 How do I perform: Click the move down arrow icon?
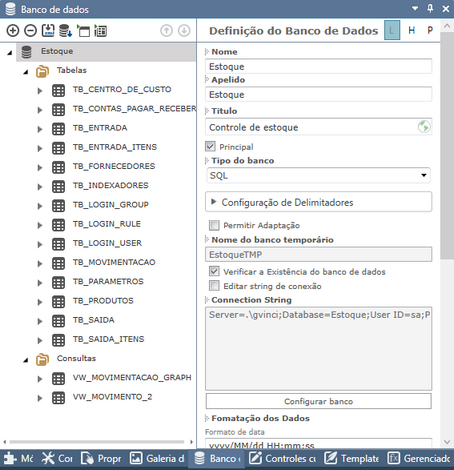click(184, 31)
